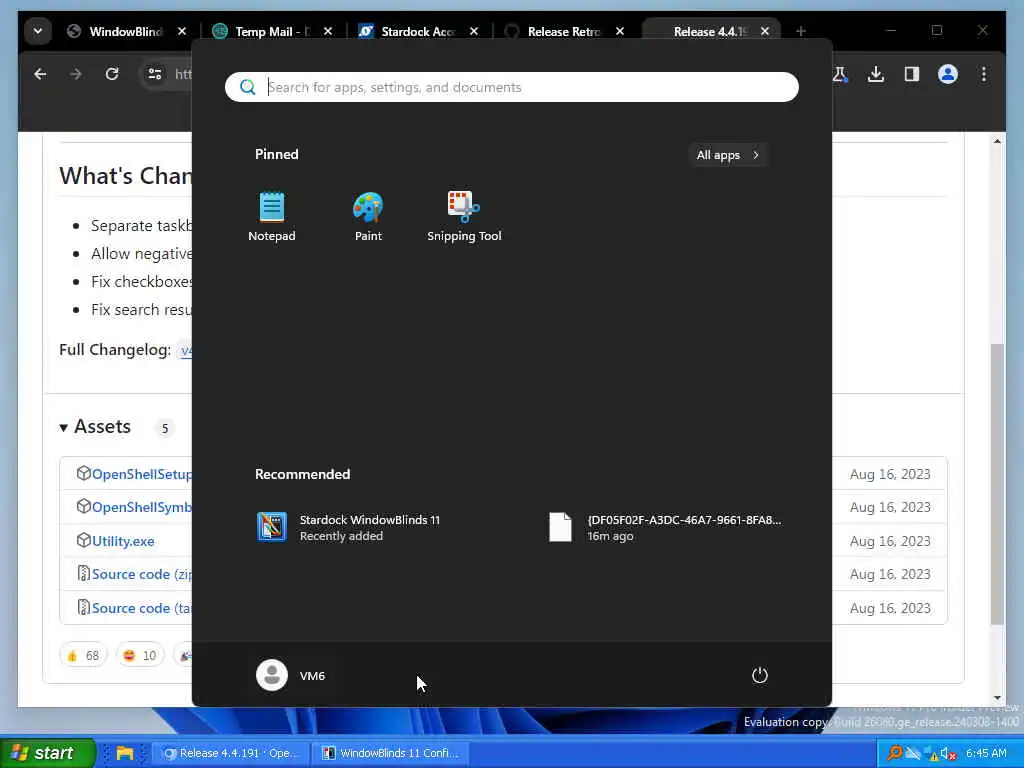Open Chrome downloads
1024x768 pixels.
point(876,74)
